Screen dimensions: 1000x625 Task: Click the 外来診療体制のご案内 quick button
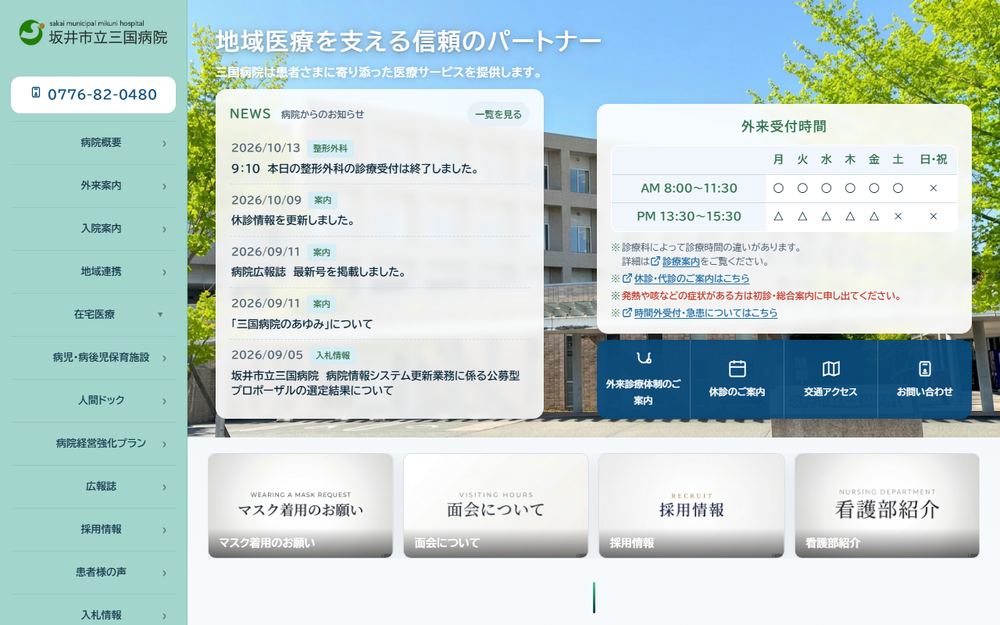[x=643, y=379]
